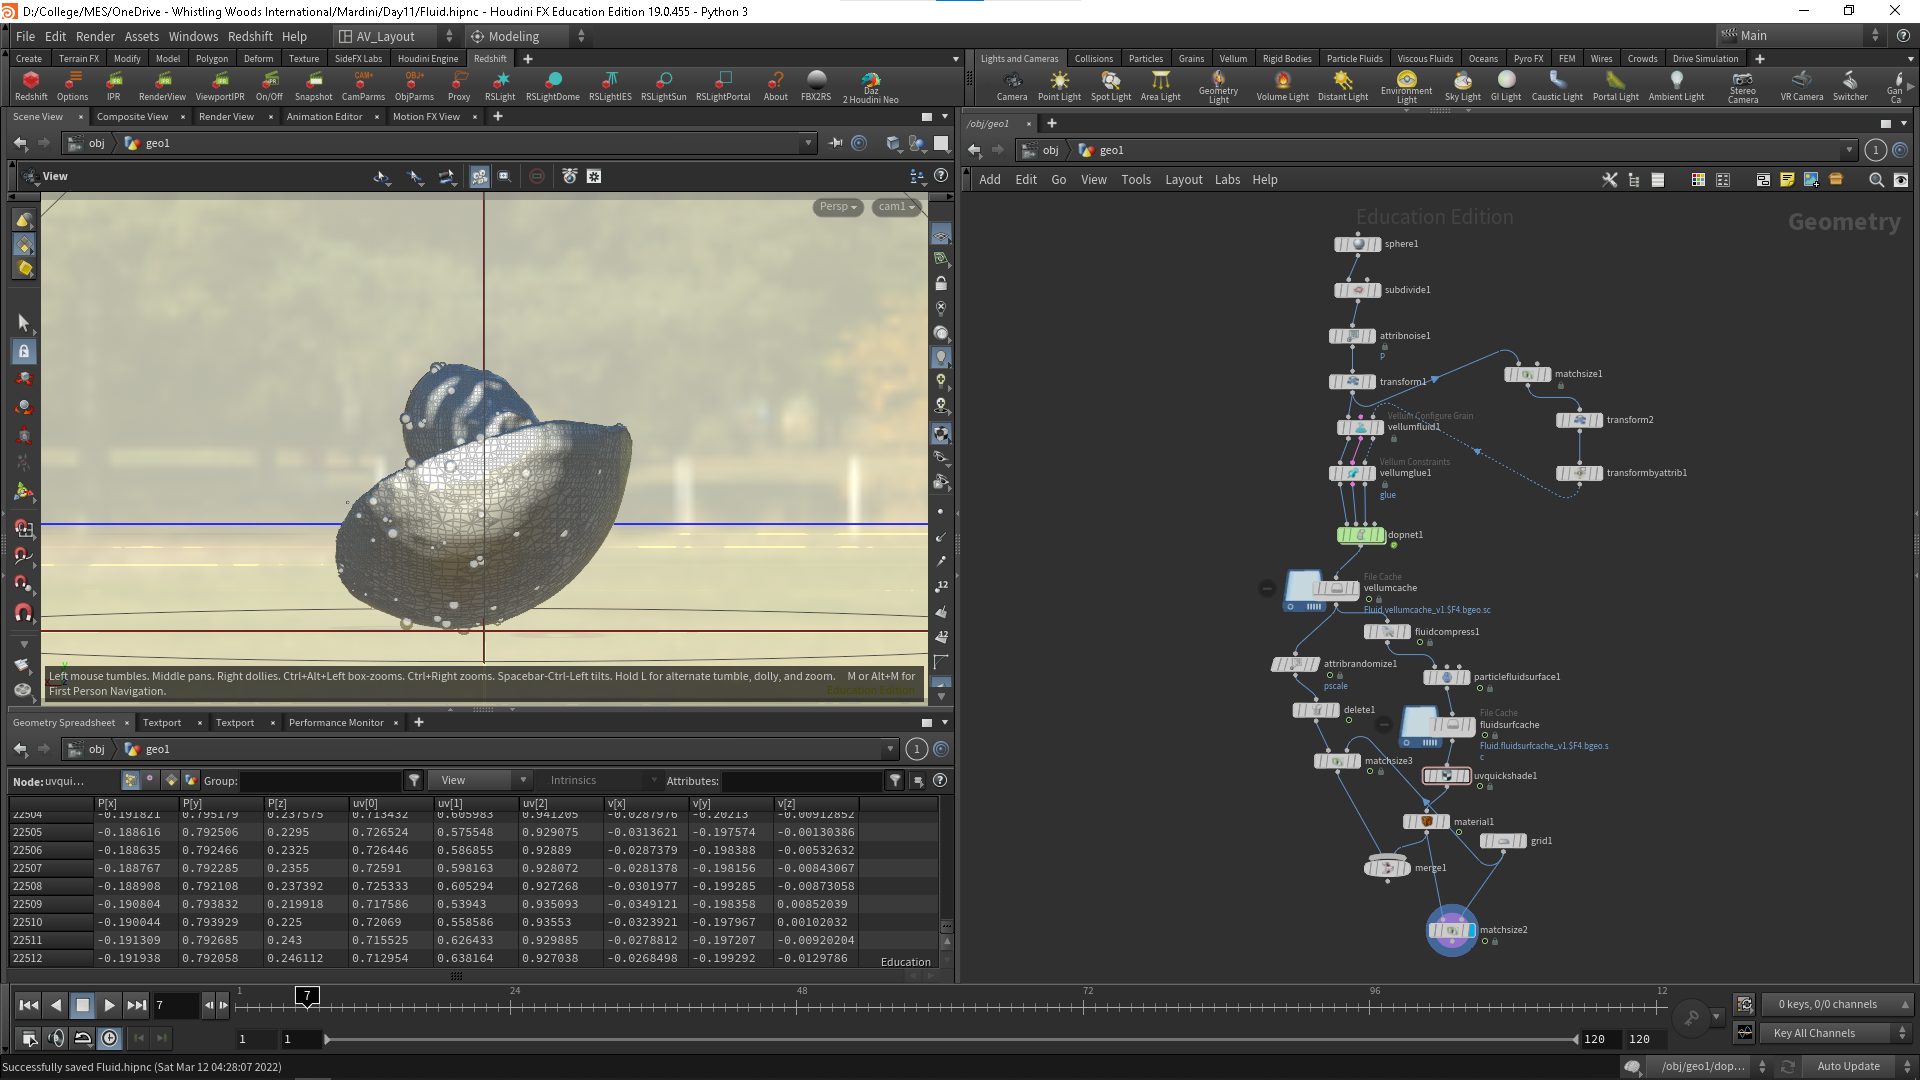Toggle secure selection lock in viewport toolbar
The image size is (1920, 1080).
[x=24, y=351]
